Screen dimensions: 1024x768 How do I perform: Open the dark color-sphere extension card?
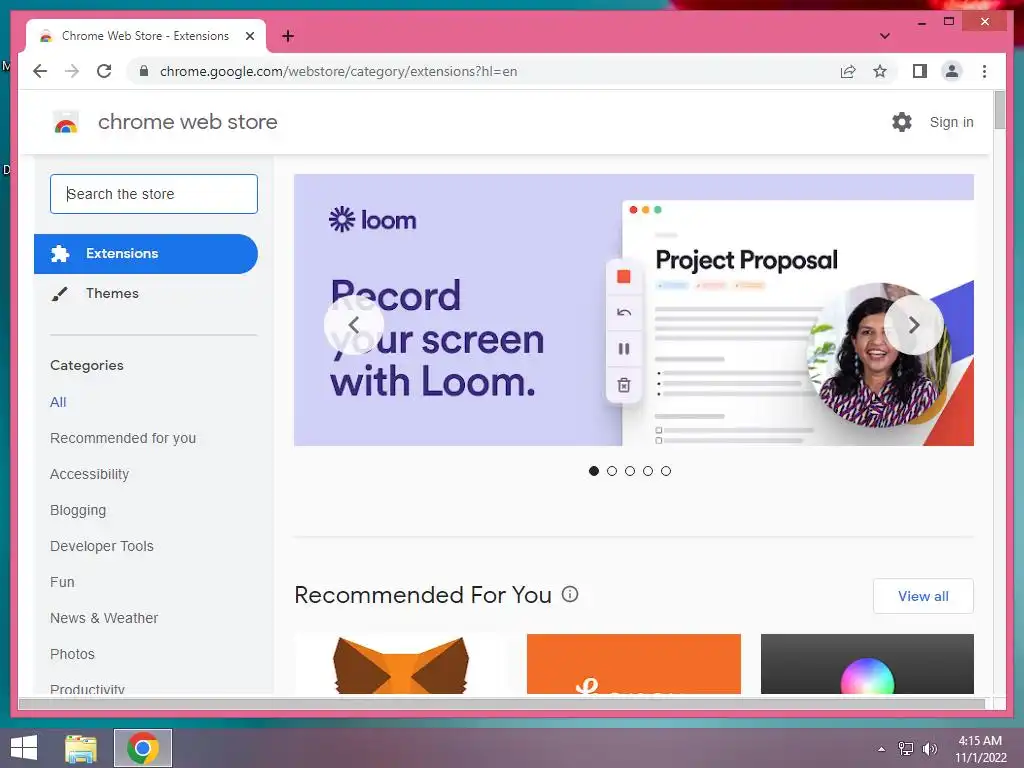coord(867,664)
